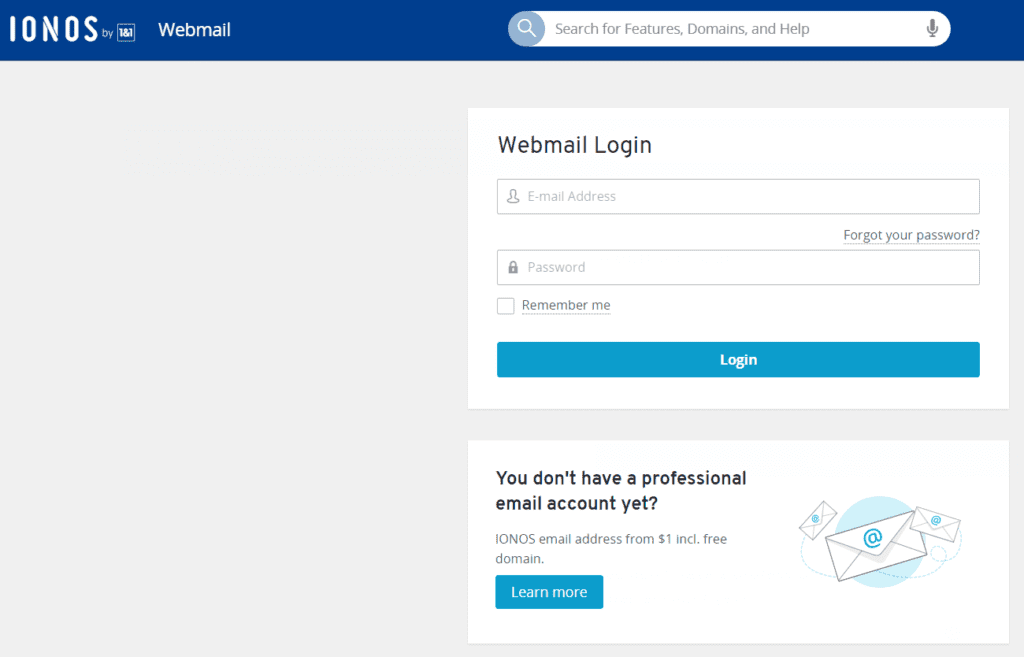The width and height of the screenshot is (1024, 657).
Task: Click the padlock icon in Password field
Action: (513, 267)
